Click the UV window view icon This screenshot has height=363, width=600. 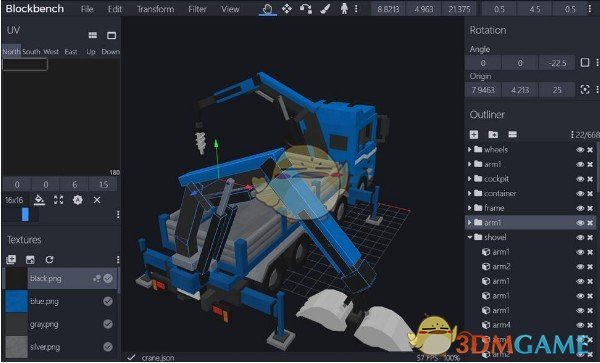coord(111,36)
